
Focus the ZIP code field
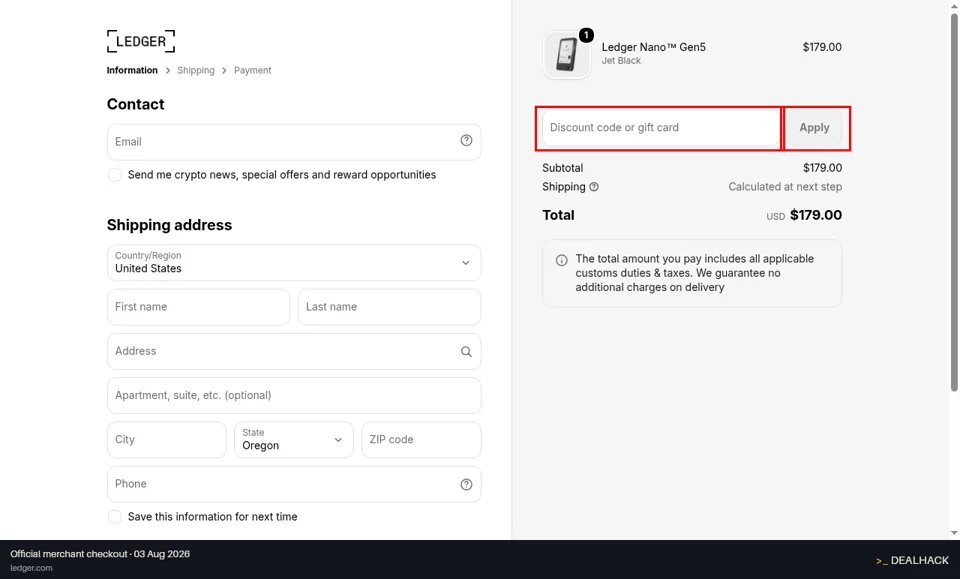tap(421, 439)
